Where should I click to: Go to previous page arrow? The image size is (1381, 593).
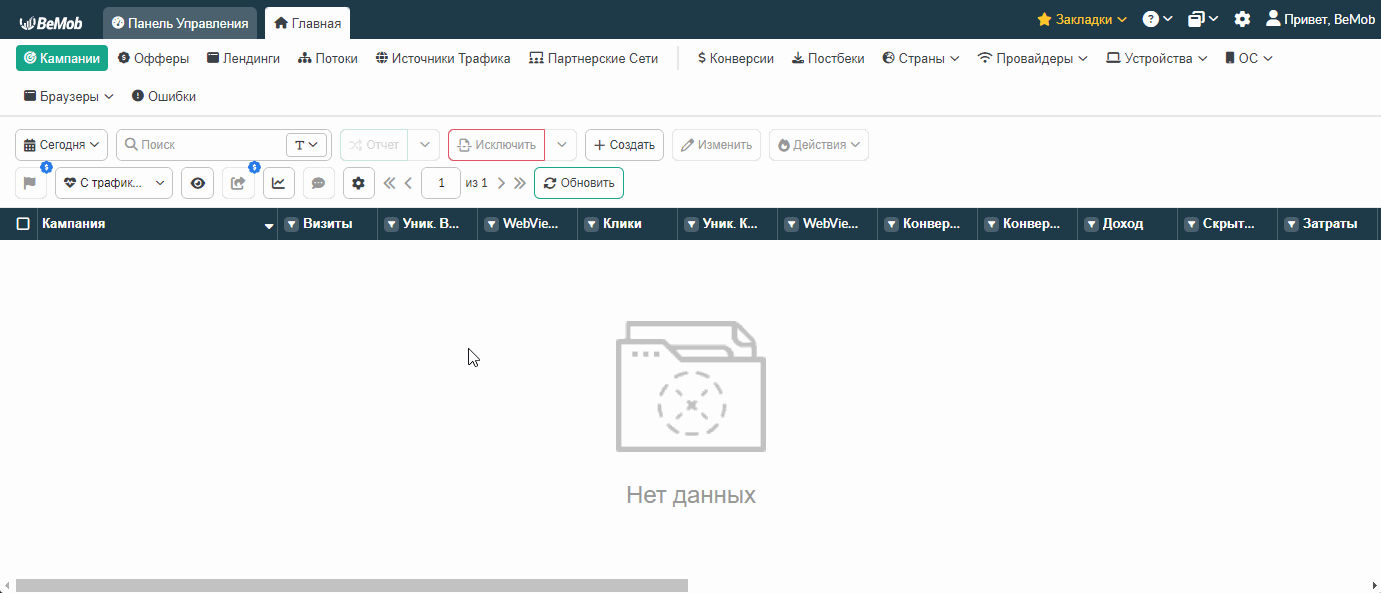tap(408, 183)
